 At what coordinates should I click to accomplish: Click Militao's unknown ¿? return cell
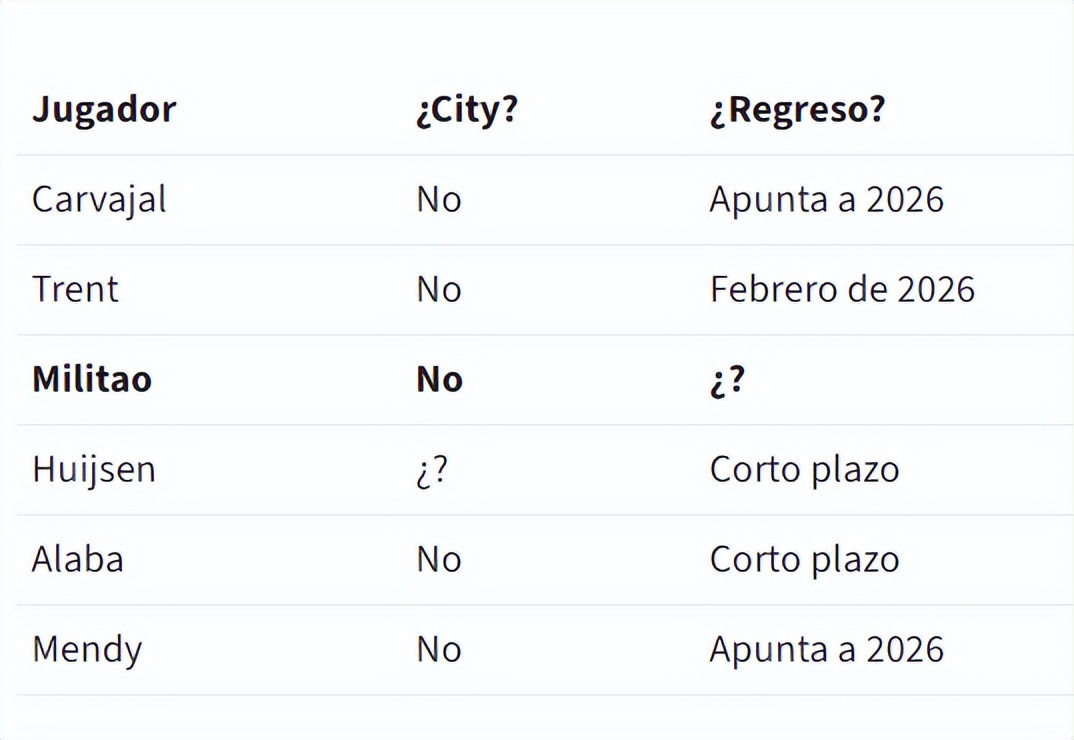[727, 380]
